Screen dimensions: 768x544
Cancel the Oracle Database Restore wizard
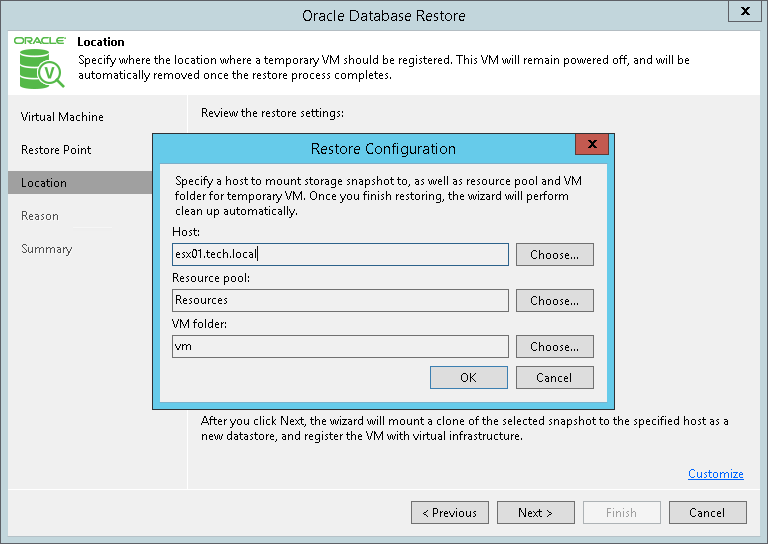[707, 513]
